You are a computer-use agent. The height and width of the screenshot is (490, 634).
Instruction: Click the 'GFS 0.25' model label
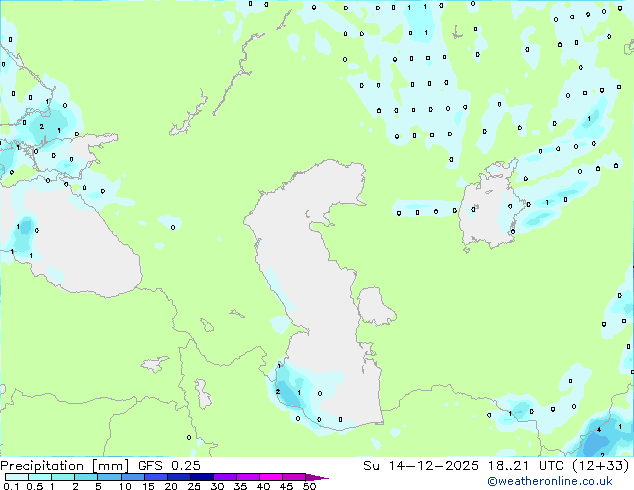[169, 466]
